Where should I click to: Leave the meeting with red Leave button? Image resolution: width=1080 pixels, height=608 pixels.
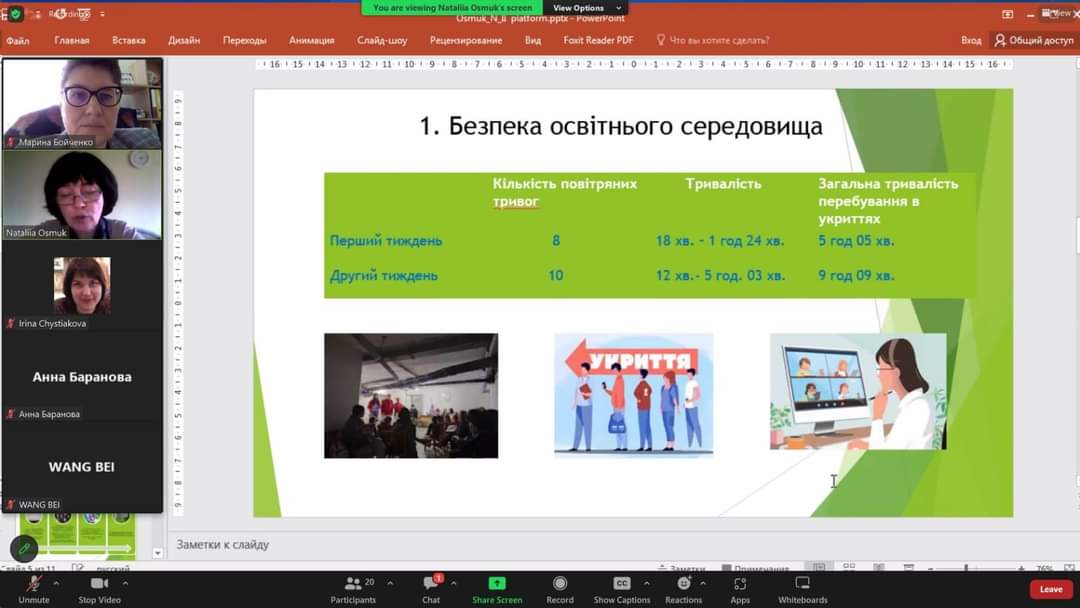[x=1050, y=589]
